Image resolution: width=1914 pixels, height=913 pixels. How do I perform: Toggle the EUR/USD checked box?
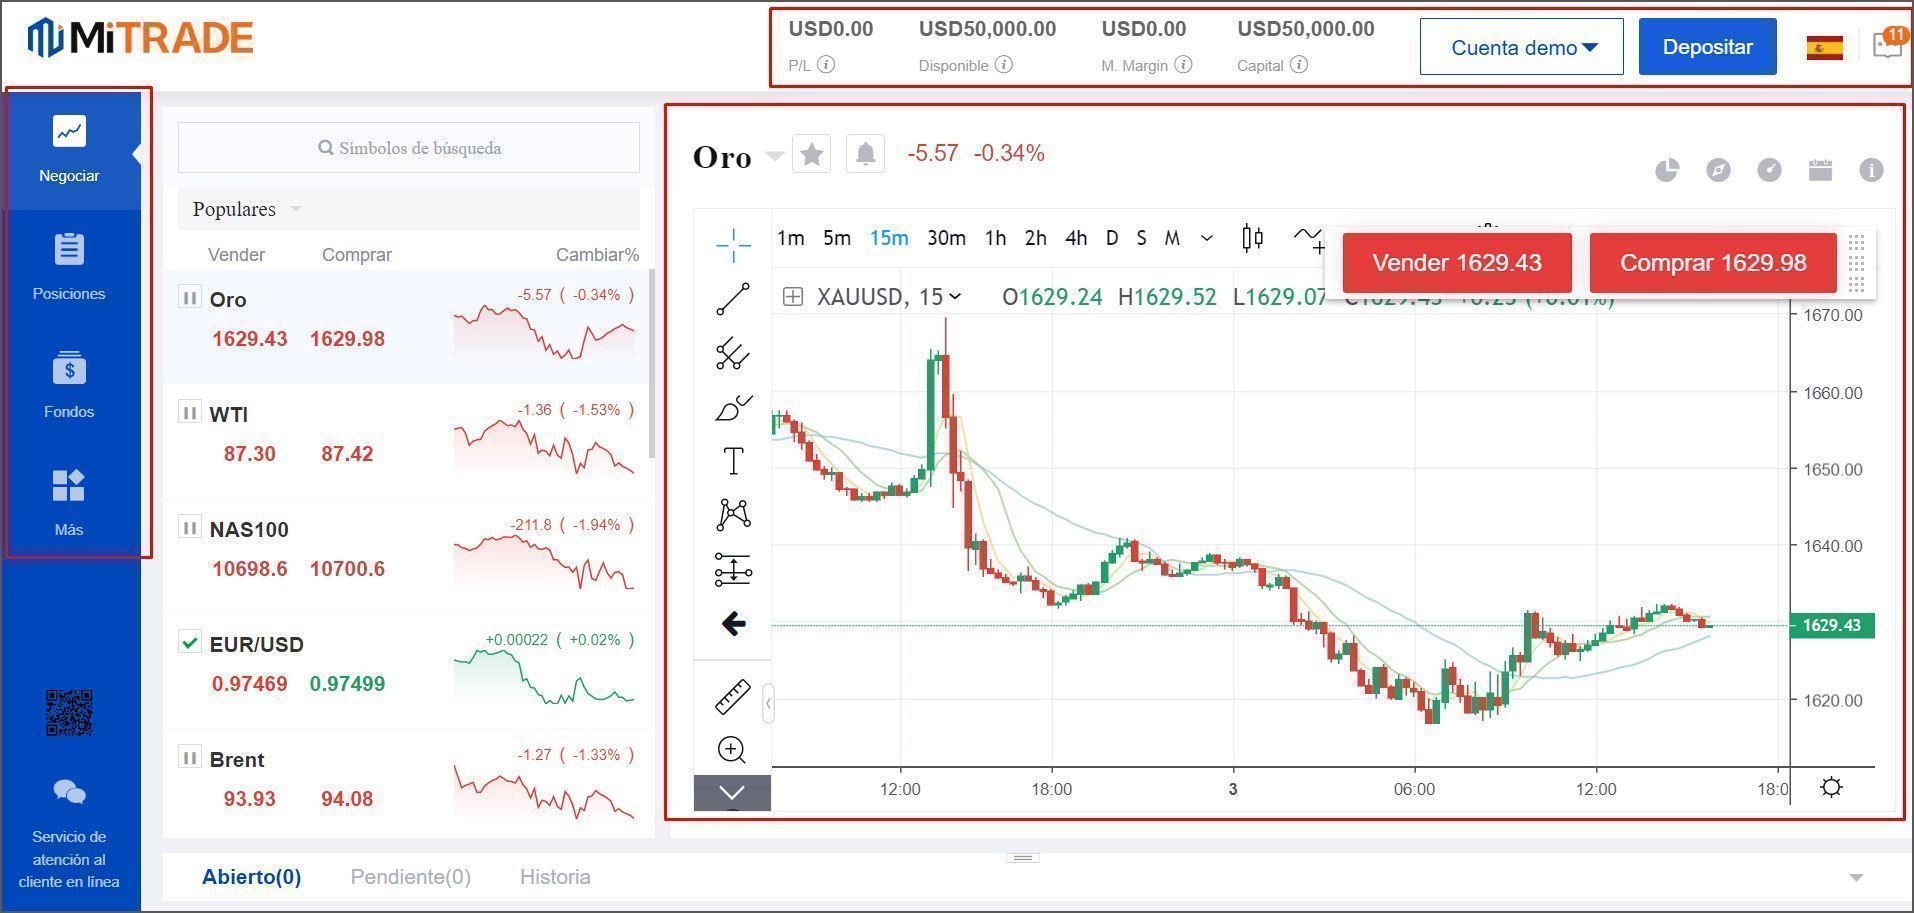(x=189, y=642)
